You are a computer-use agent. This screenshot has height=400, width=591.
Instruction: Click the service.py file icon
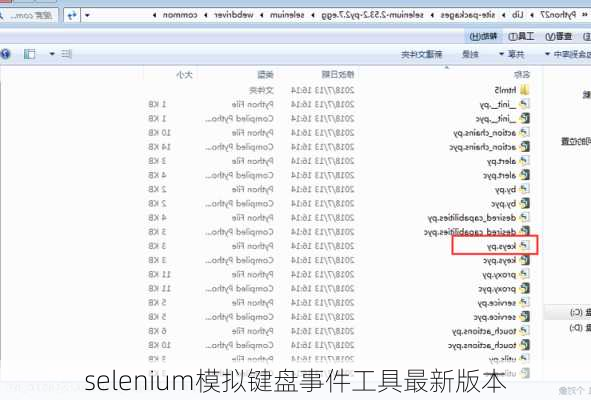coord(524,303)
